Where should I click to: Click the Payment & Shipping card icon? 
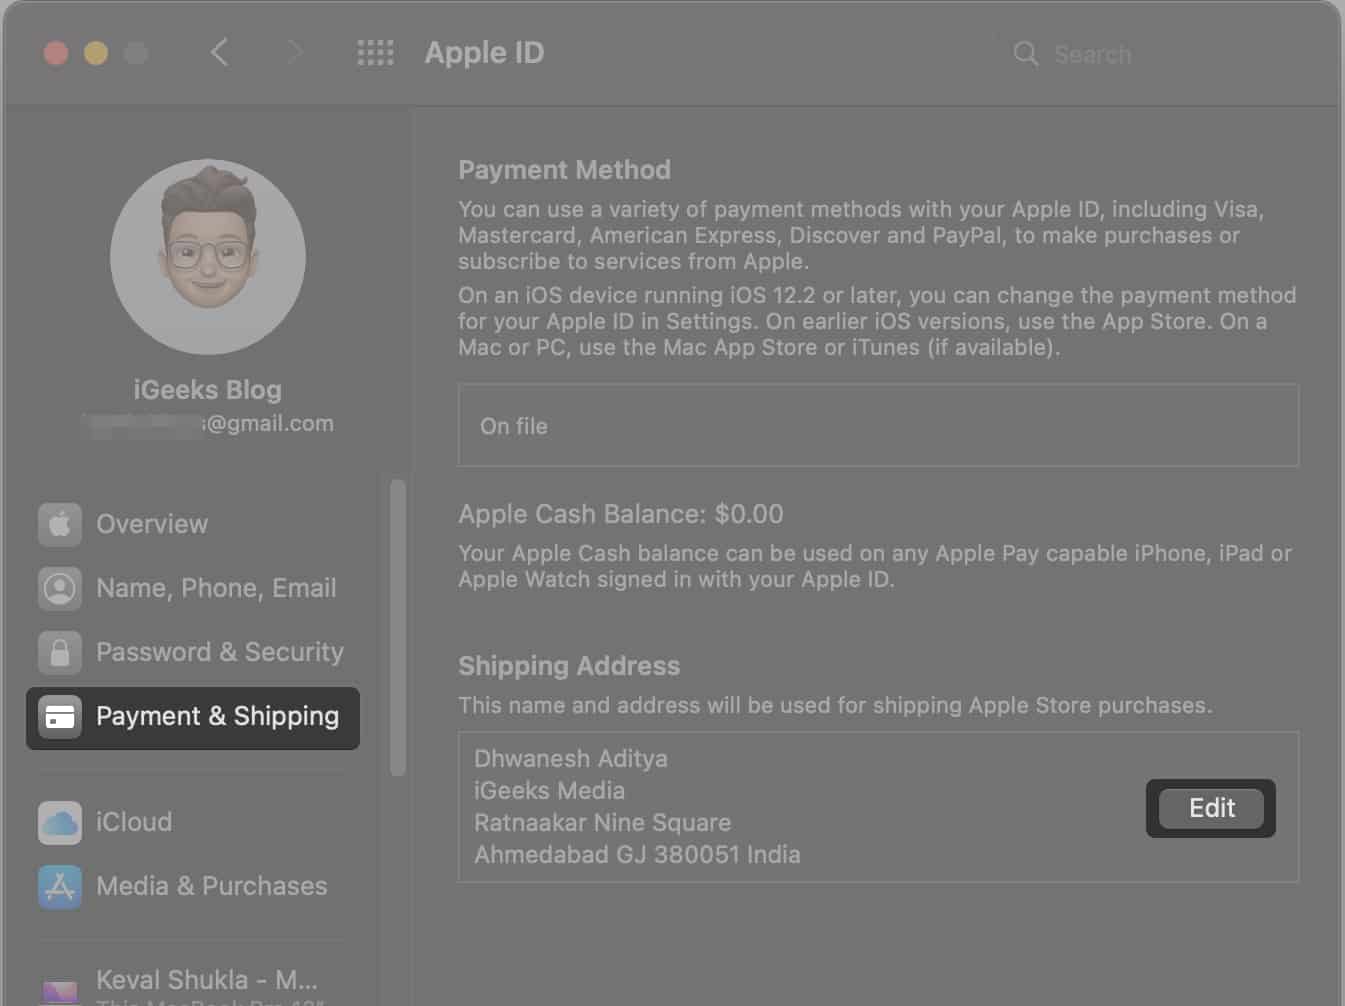60,717
